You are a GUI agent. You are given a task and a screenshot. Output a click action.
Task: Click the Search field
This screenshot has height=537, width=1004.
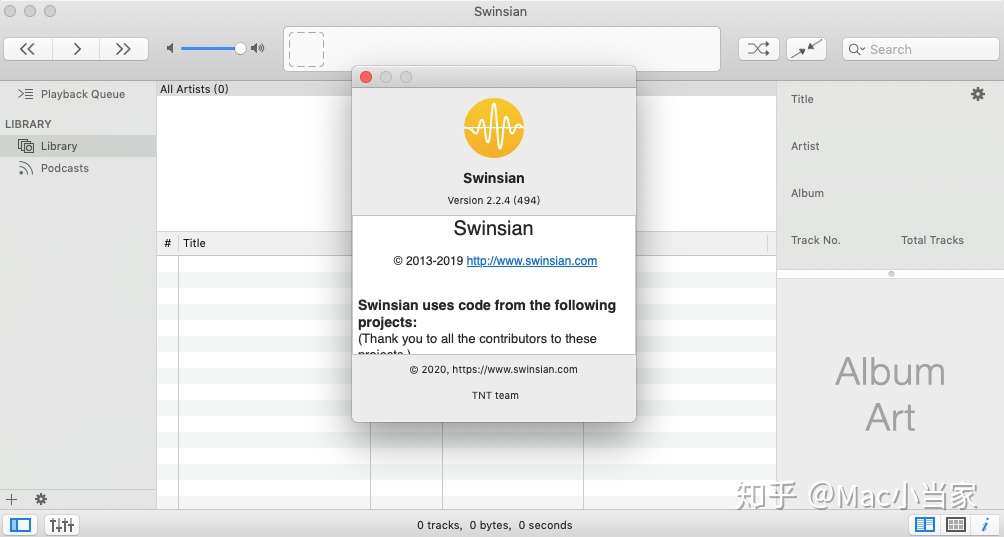pos(921,49)
